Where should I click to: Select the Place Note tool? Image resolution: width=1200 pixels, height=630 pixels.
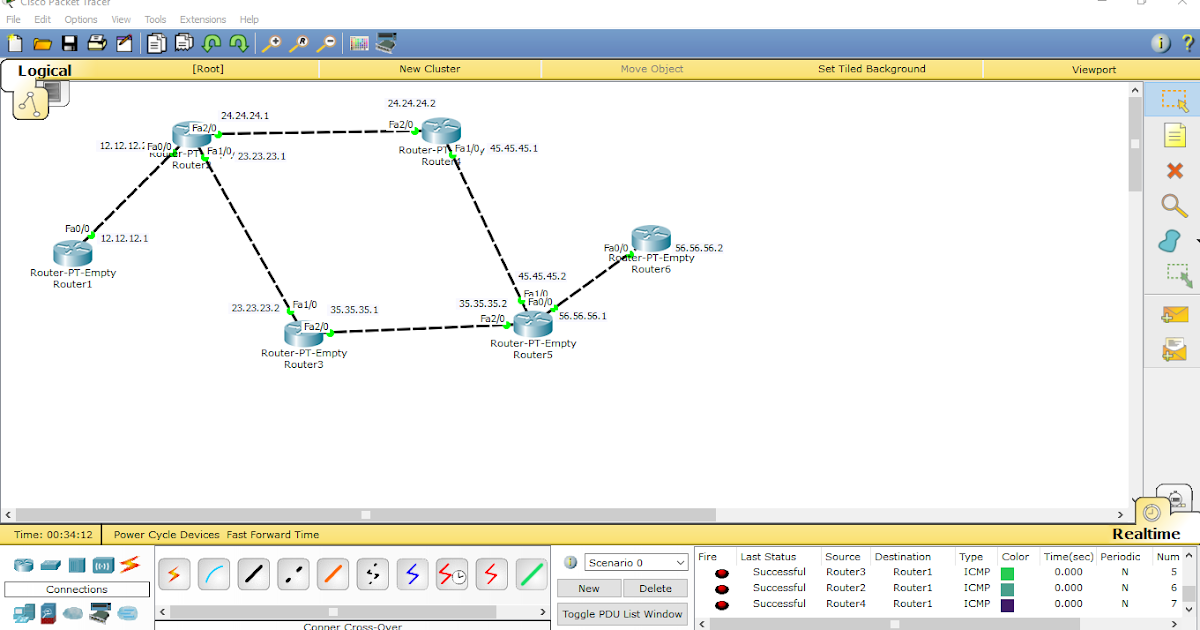[x=1173, y=135]
